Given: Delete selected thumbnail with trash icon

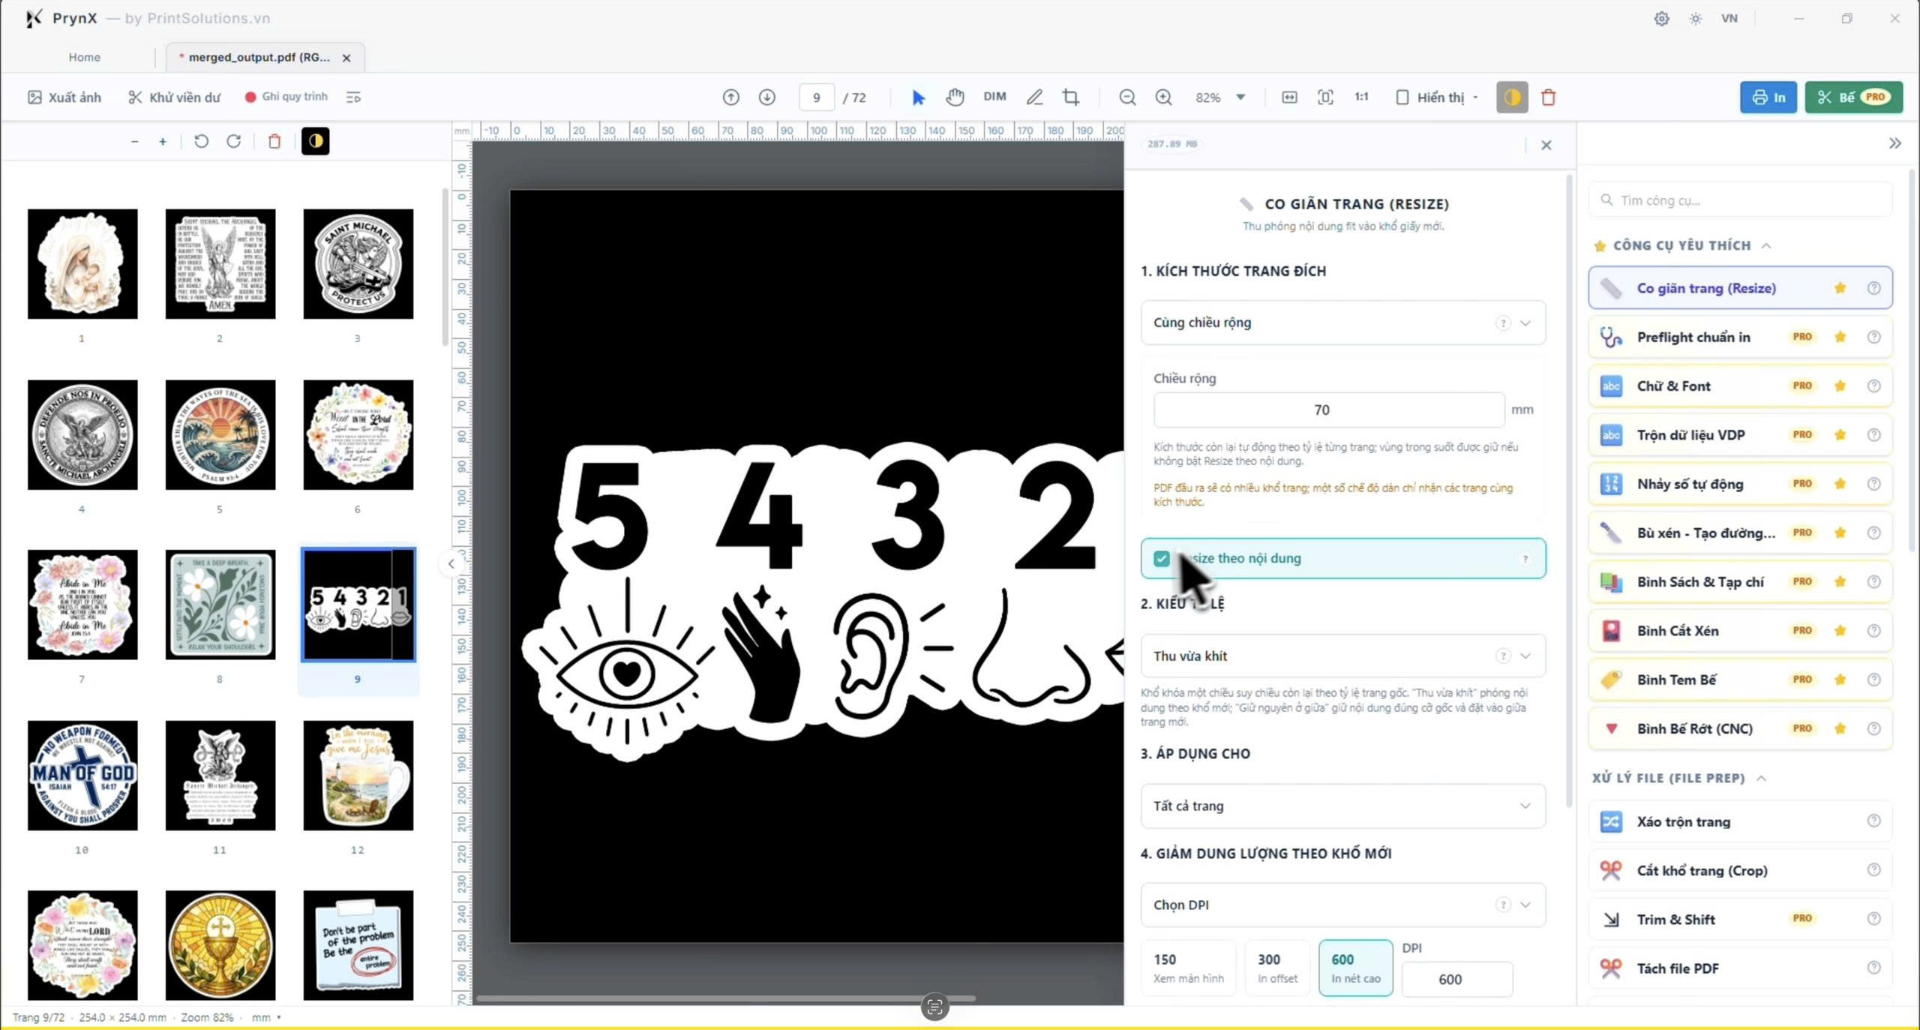Looking at the screenshot, I should click(274, 141).
